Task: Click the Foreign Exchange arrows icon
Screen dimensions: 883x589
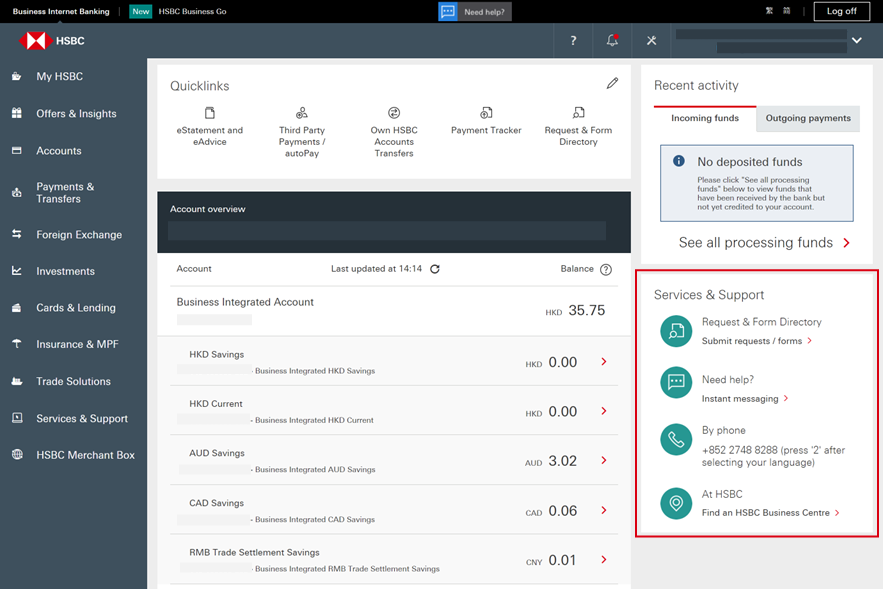Action: click(x=17, y=234)
